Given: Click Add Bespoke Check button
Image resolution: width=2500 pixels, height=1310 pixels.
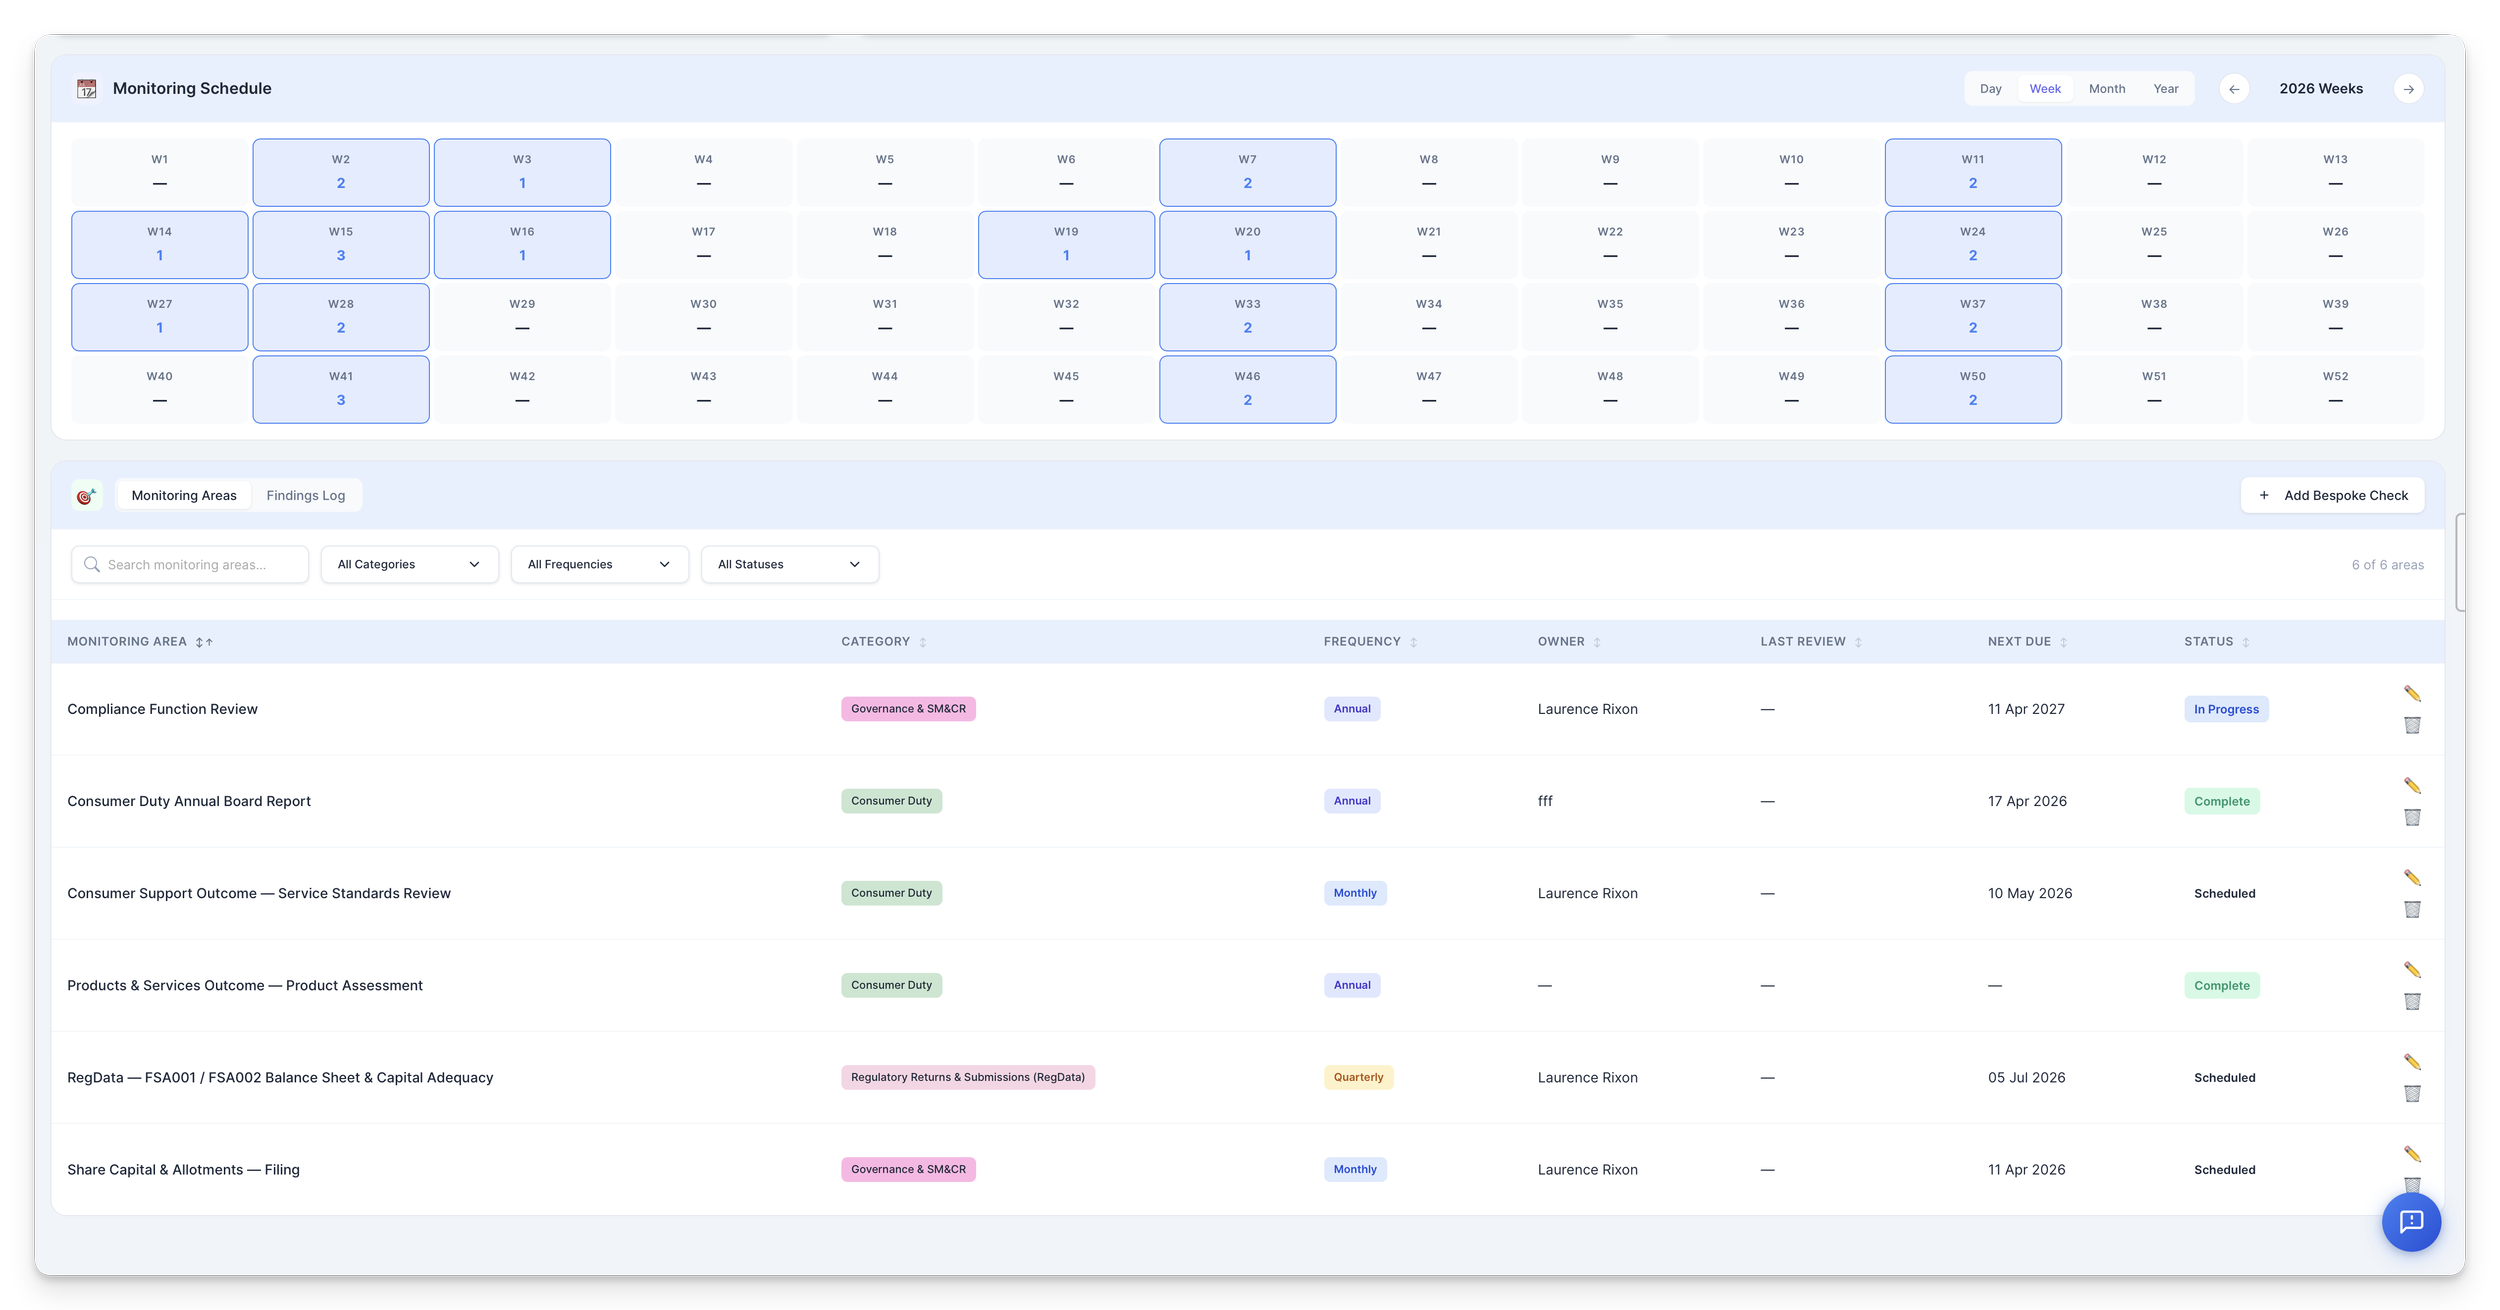Looking at the screenshot, I should (x=2331, y=495).
